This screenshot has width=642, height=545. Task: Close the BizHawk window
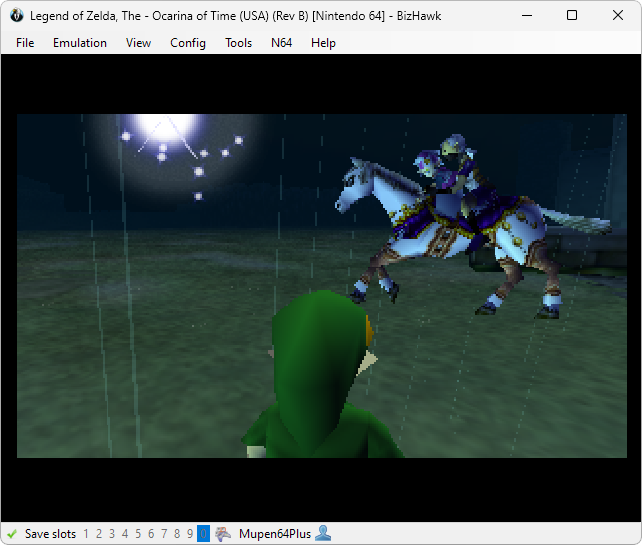click(618, 16)
